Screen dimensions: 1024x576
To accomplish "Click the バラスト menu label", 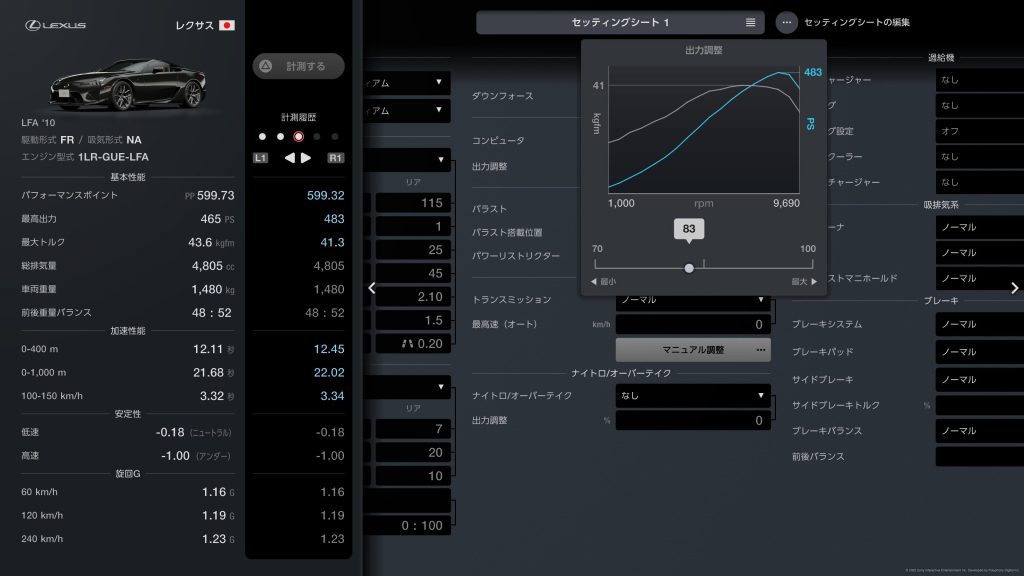I will 489,209.
